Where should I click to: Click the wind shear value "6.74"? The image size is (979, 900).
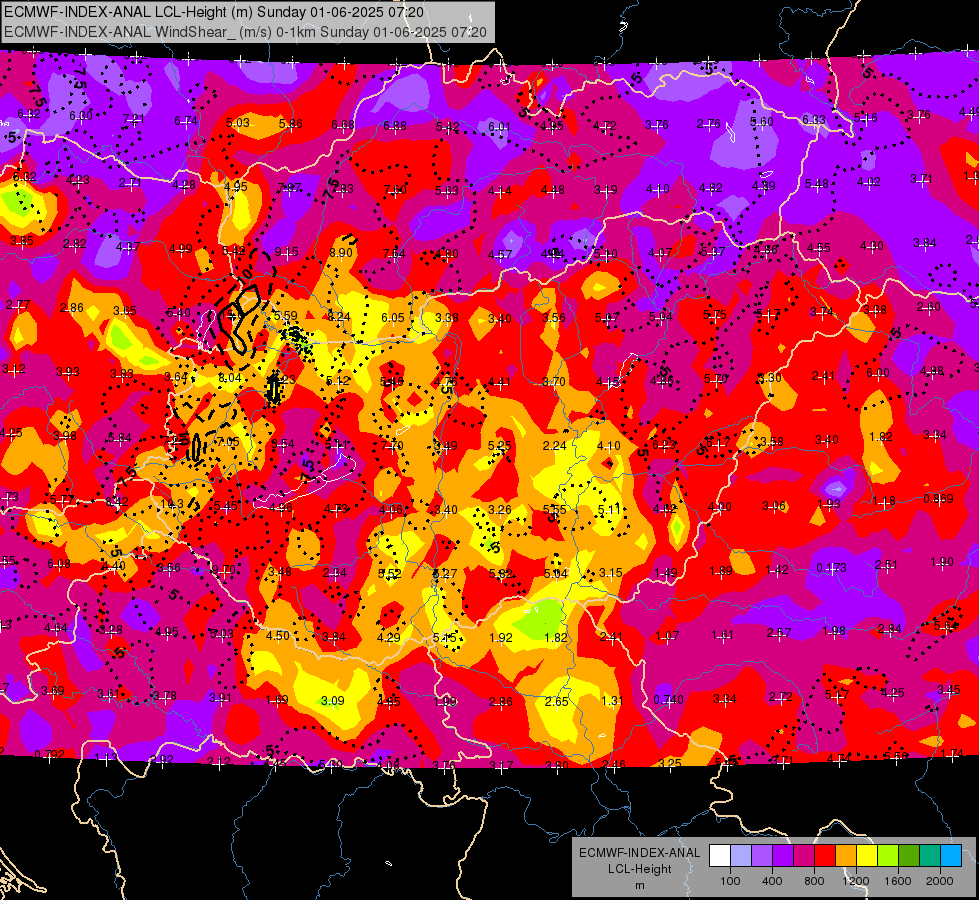click(x=186, y=121)
